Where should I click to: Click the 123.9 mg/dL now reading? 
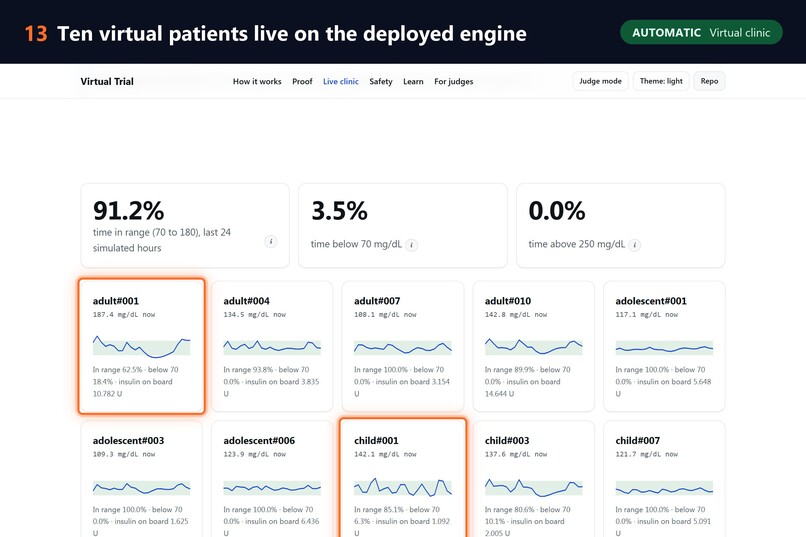click(x=254, y=454)
